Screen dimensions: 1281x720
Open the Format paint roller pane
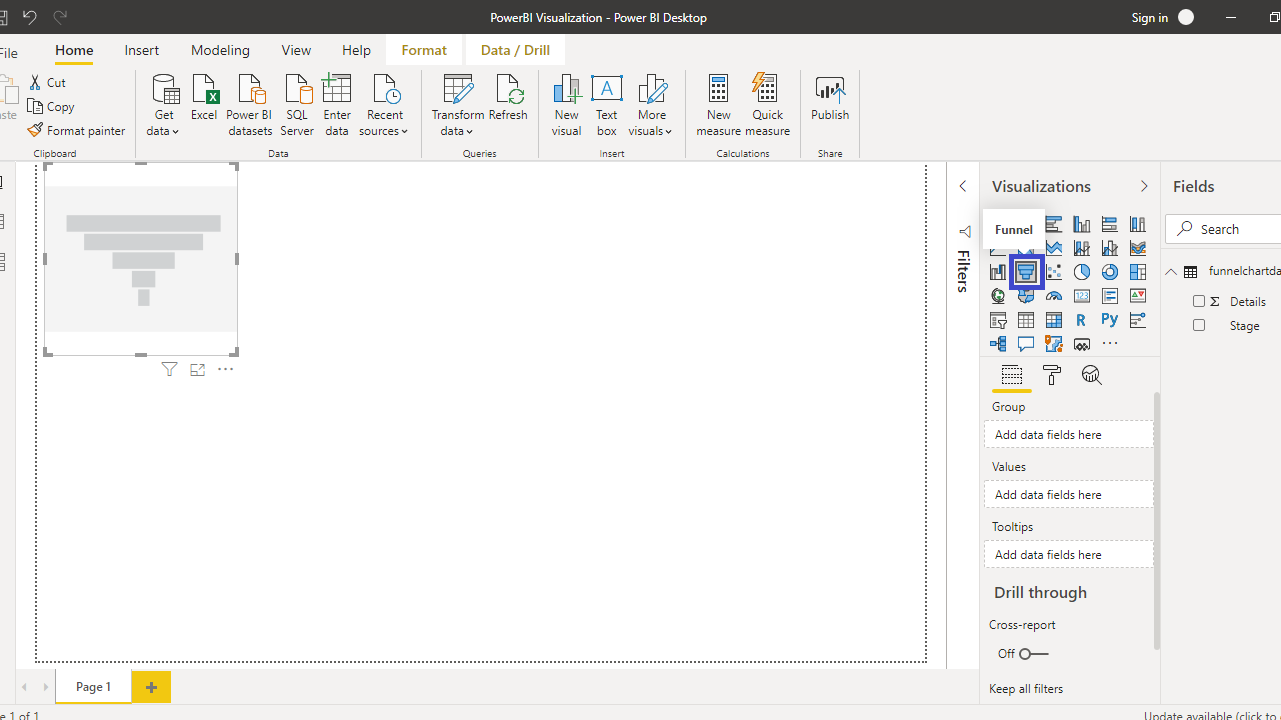click(1052, 375)
